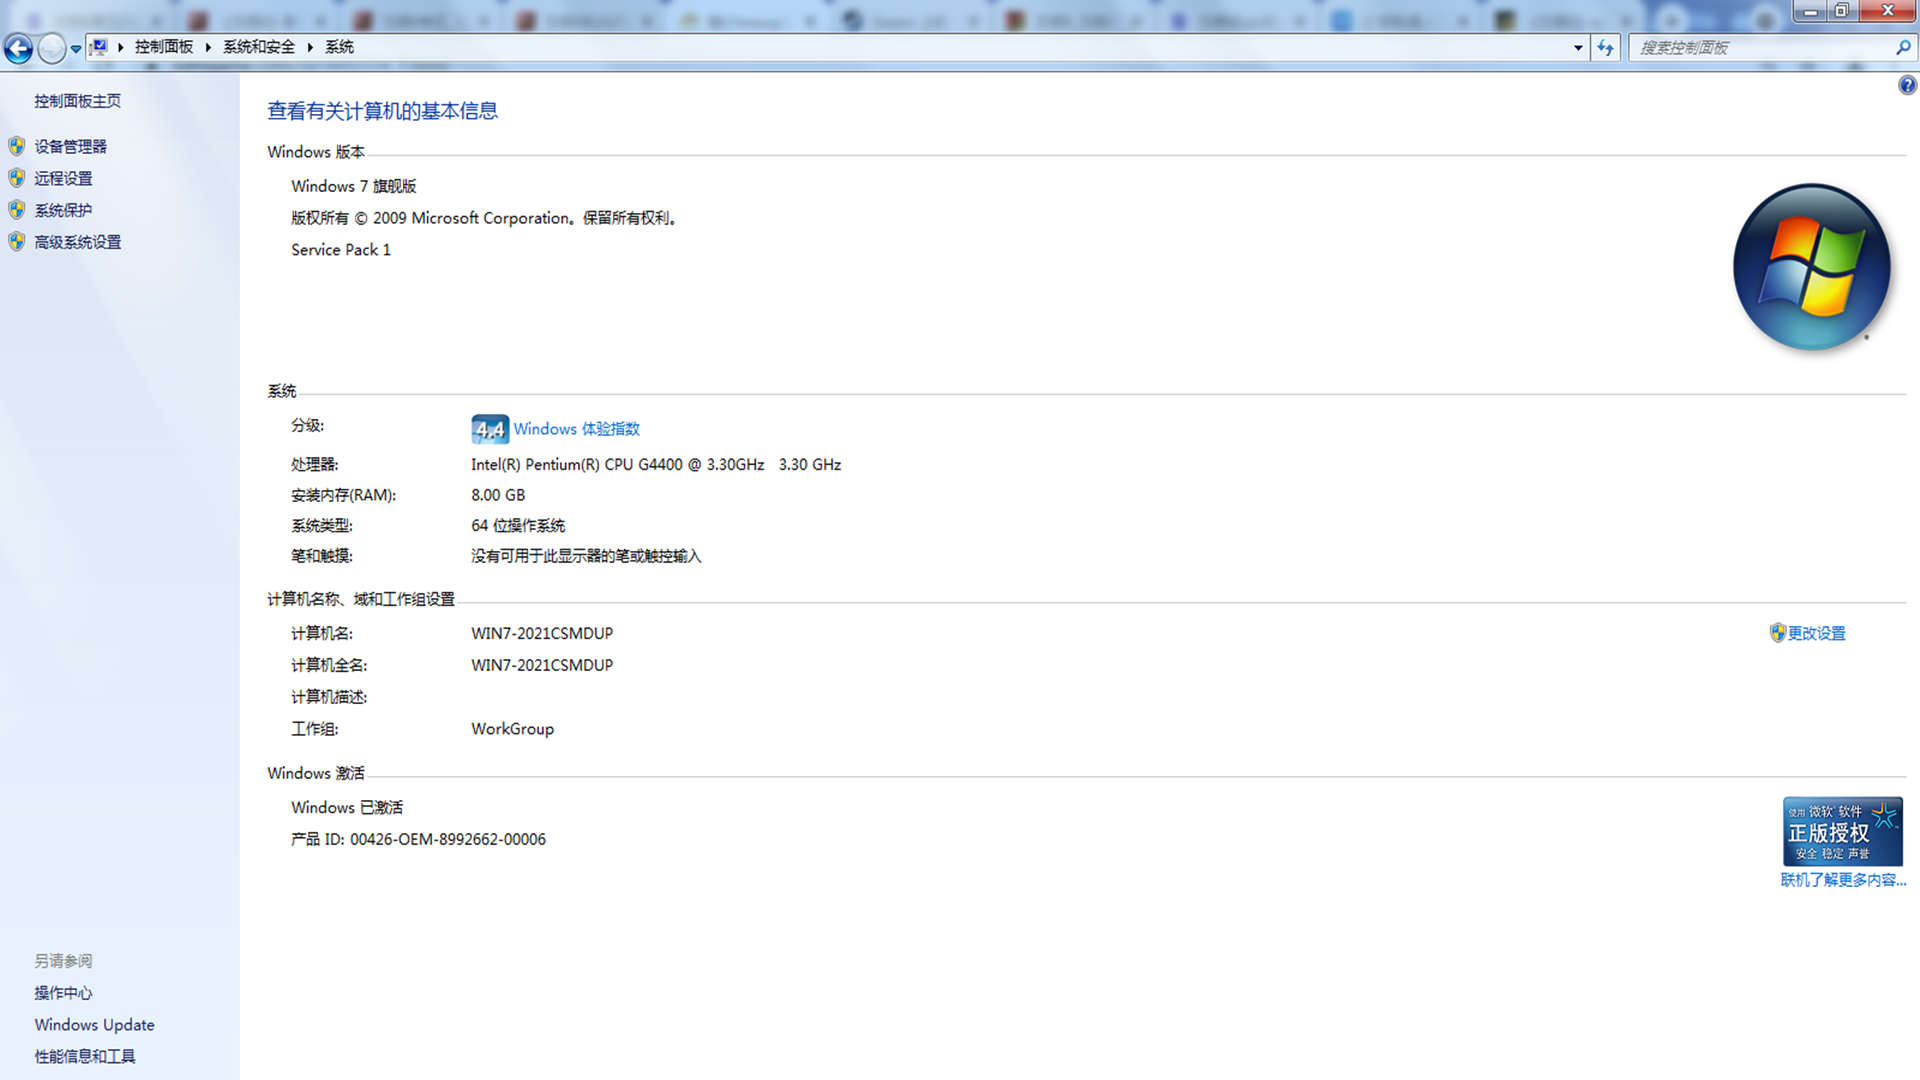Click shield icon next to 系统保护
Screen dimensions: 1920x1080
[x=17, y=210]
